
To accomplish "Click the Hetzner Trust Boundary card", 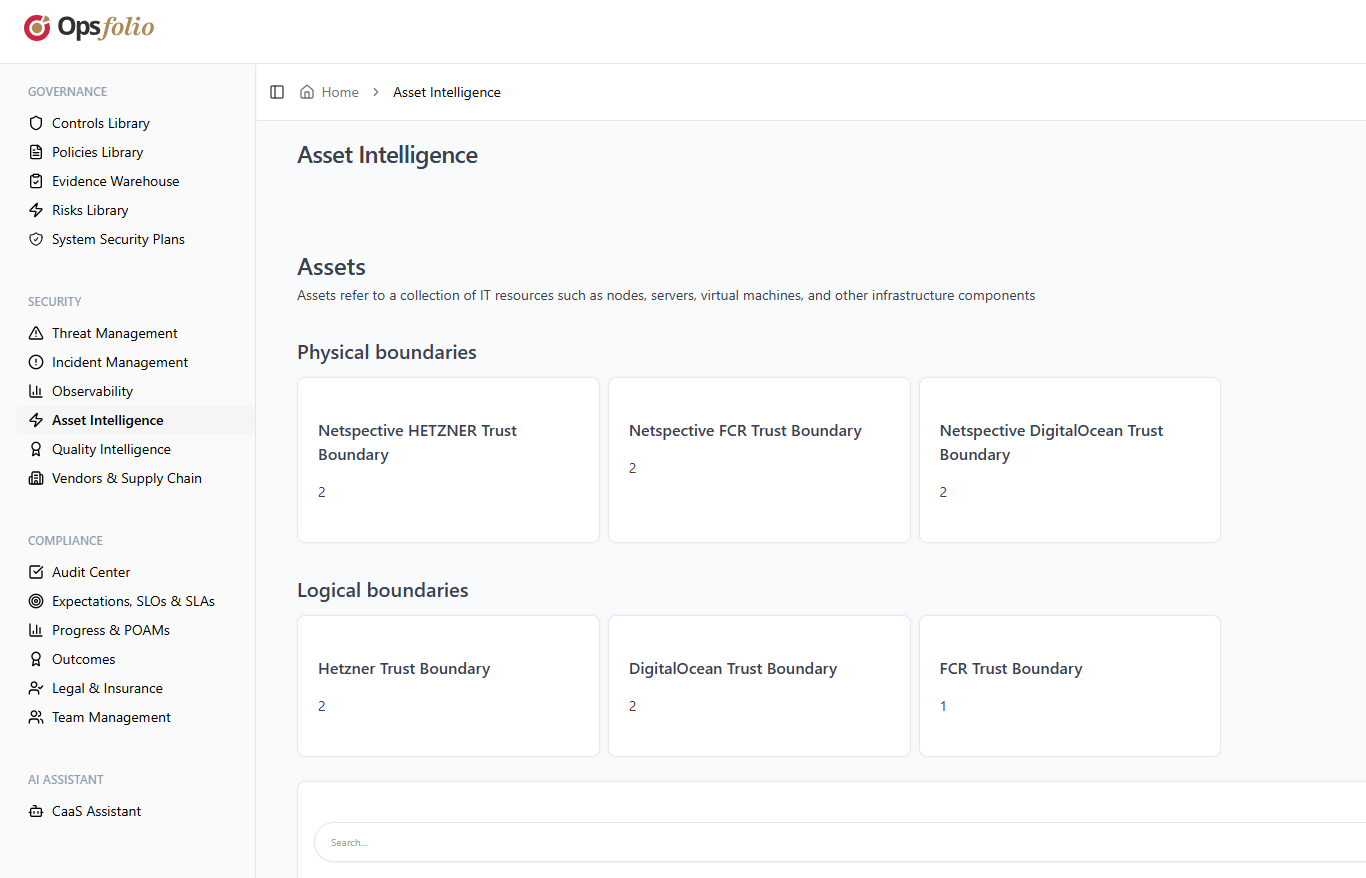I will [x=447, y=686].
